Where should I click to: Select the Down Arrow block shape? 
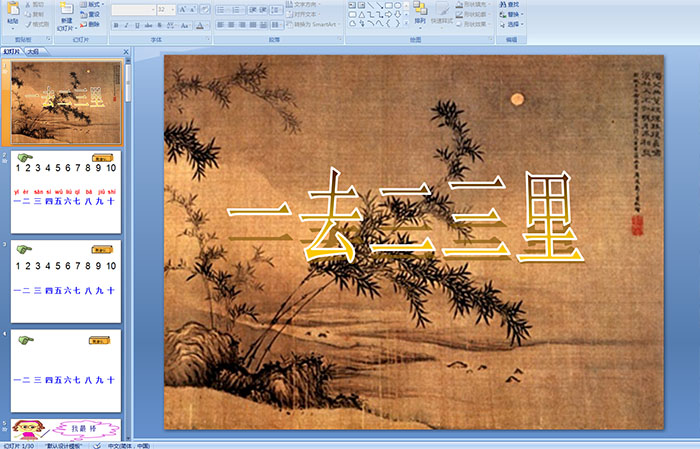coord(397,15)
